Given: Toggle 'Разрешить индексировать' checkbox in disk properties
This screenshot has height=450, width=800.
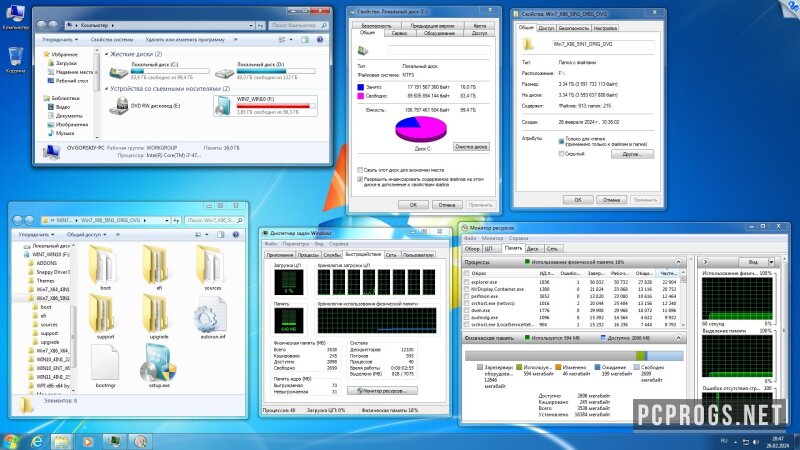Looking at the screenshot, I should click(360, 180).
